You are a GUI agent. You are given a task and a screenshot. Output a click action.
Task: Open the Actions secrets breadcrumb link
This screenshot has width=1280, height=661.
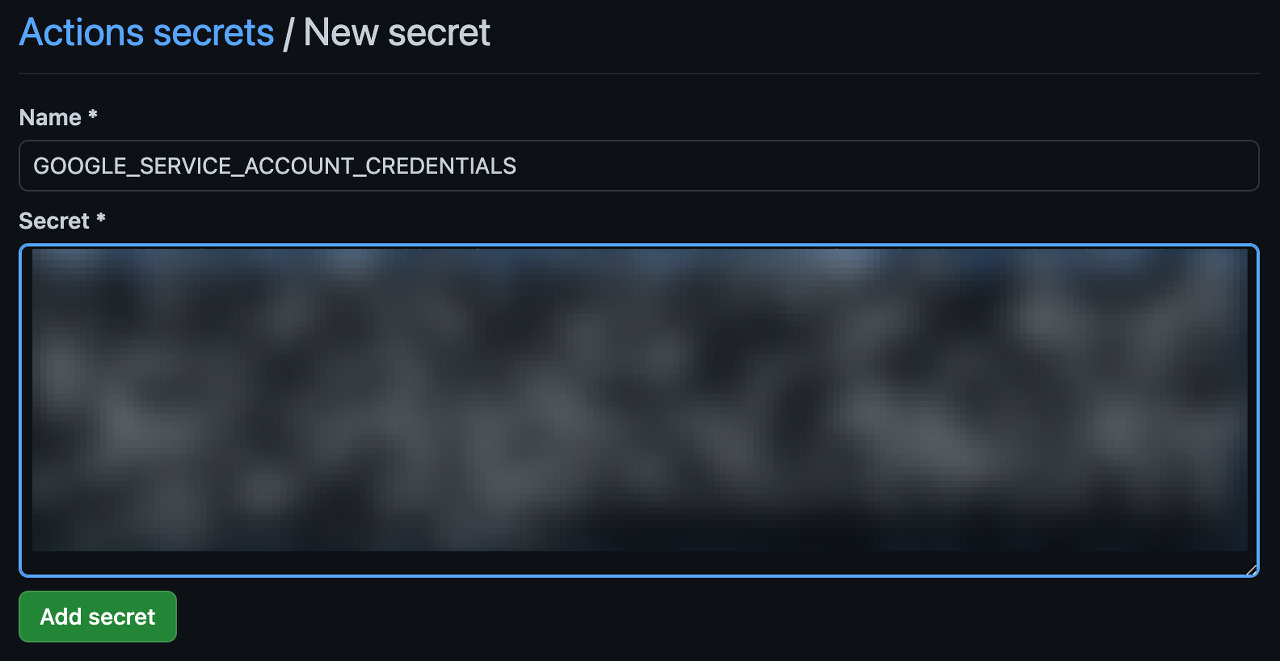(146, 33)
